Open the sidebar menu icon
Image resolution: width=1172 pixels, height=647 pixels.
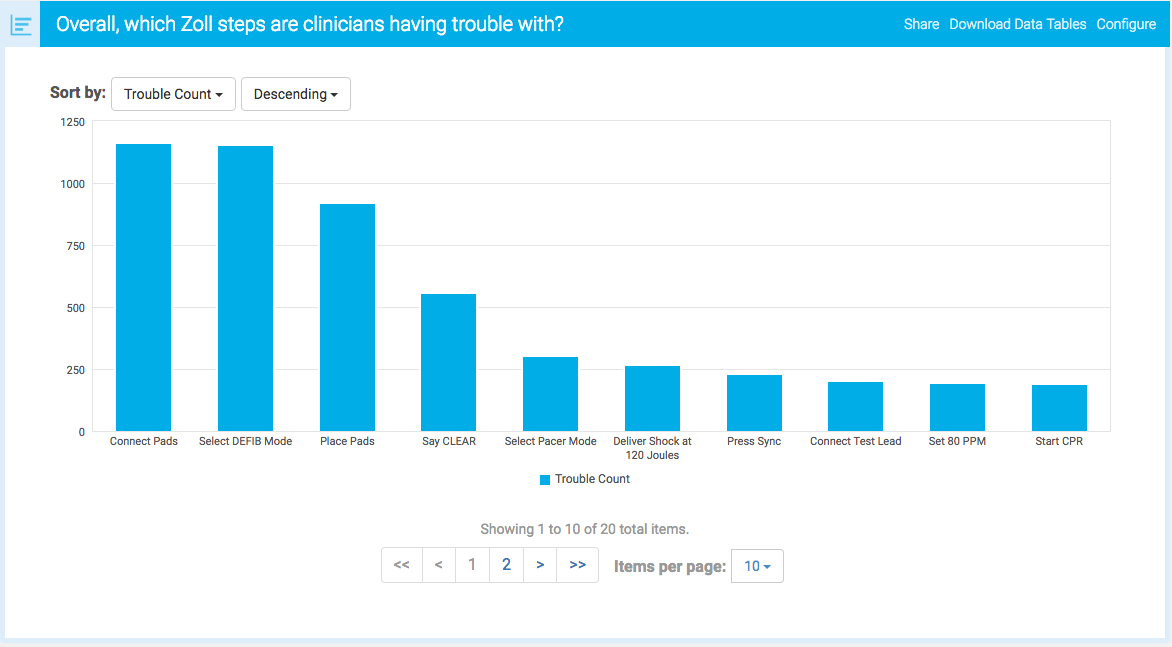(x=21, y=25)
